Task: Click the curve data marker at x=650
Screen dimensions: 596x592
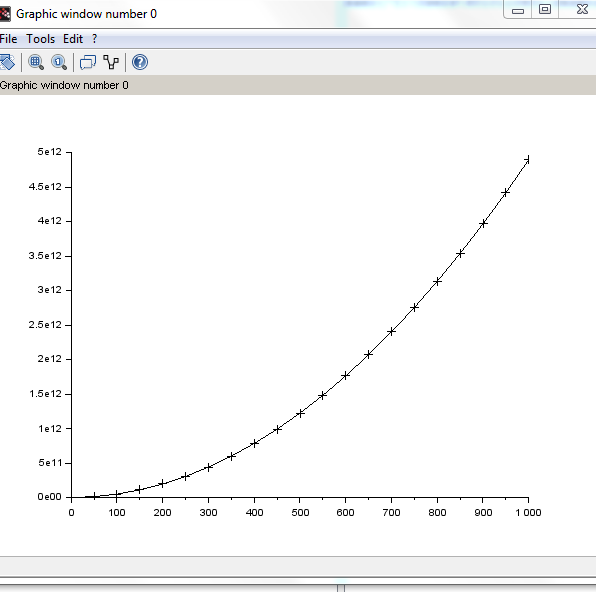Action: 368,354
